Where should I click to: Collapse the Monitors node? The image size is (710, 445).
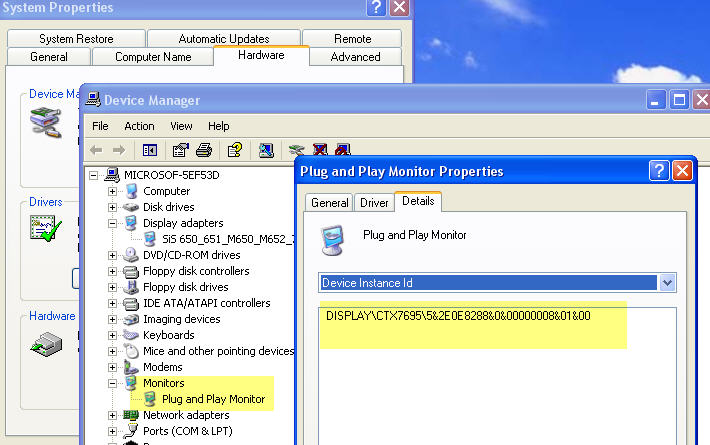point(112,383)
